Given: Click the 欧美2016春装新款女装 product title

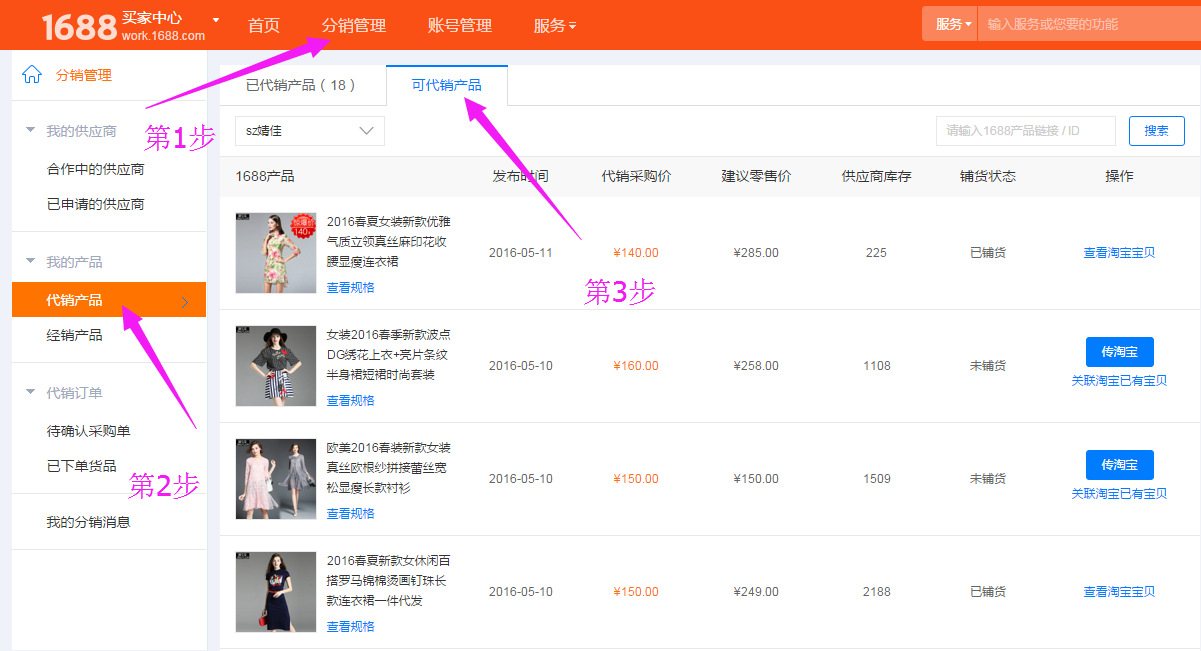Looking at the screenshot, I should [x=388, y=467].
